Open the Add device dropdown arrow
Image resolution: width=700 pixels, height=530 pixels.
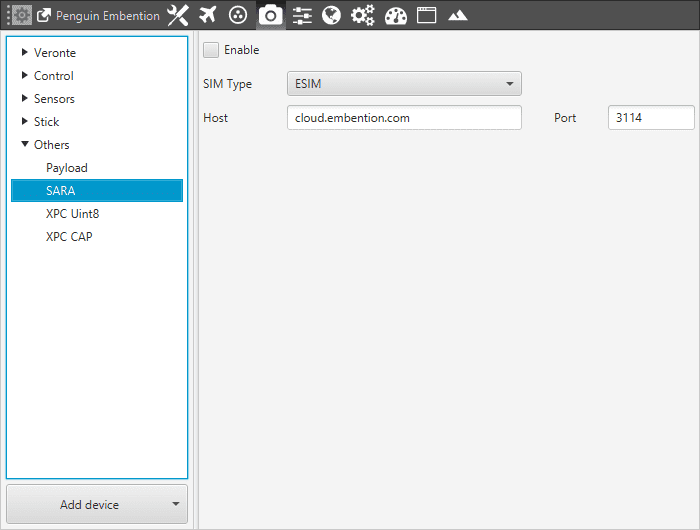click(176, 504)
